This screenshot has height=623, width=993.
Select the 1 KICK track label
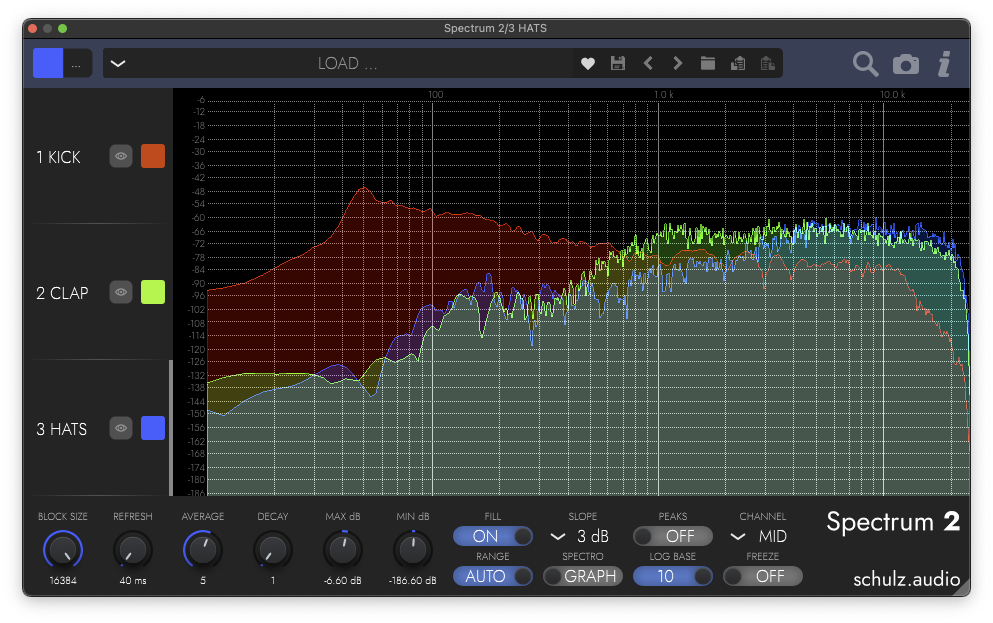pos(58,157)
